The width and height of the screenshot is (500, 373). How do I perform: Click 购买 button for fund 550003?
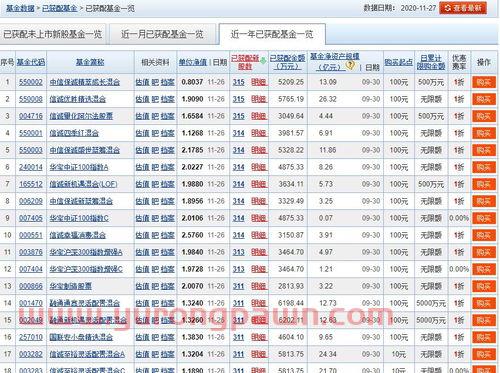click(484, 150)
